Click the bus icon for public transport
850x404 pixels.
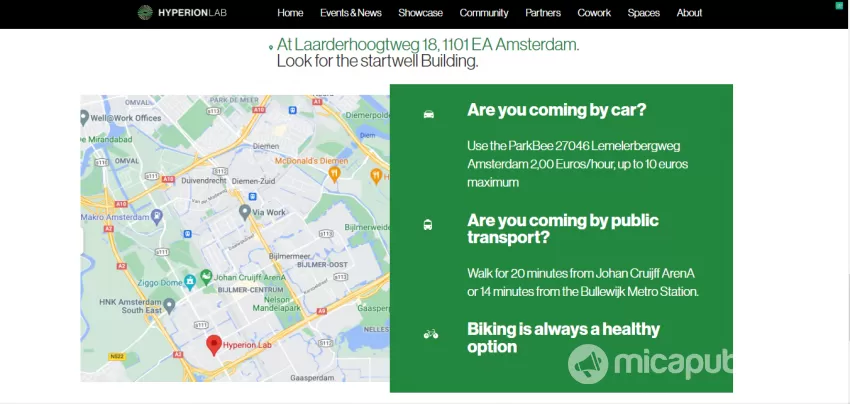428,225
